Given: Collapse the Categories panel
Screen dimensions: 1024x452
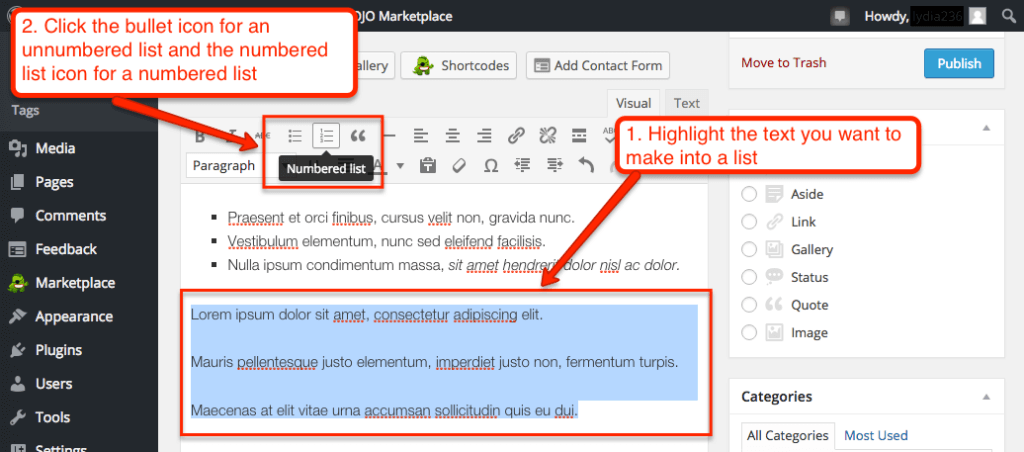Looking at the screenshot, I should point(986,396).
